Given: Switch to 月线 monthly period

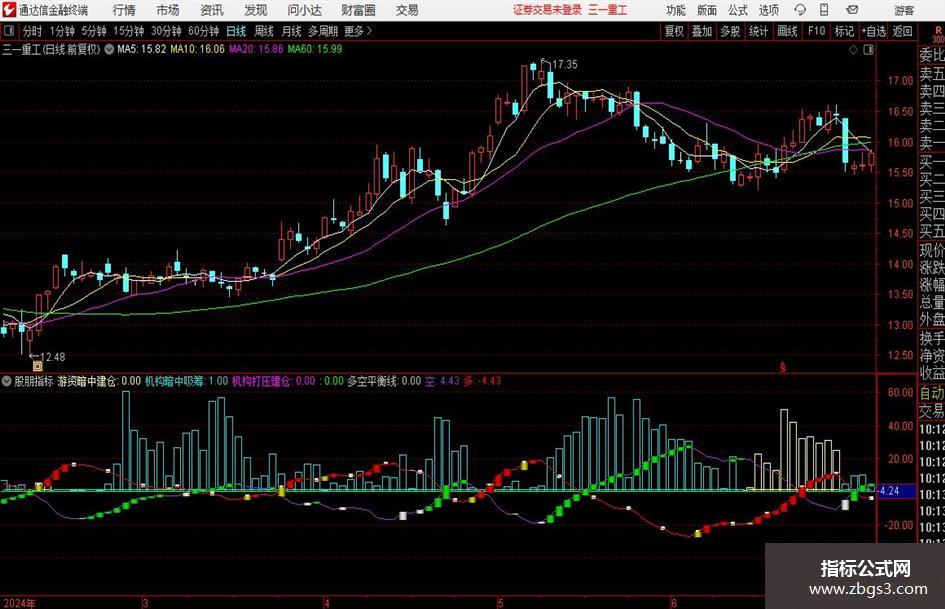Looking at the screenshot, I should 292,31.
